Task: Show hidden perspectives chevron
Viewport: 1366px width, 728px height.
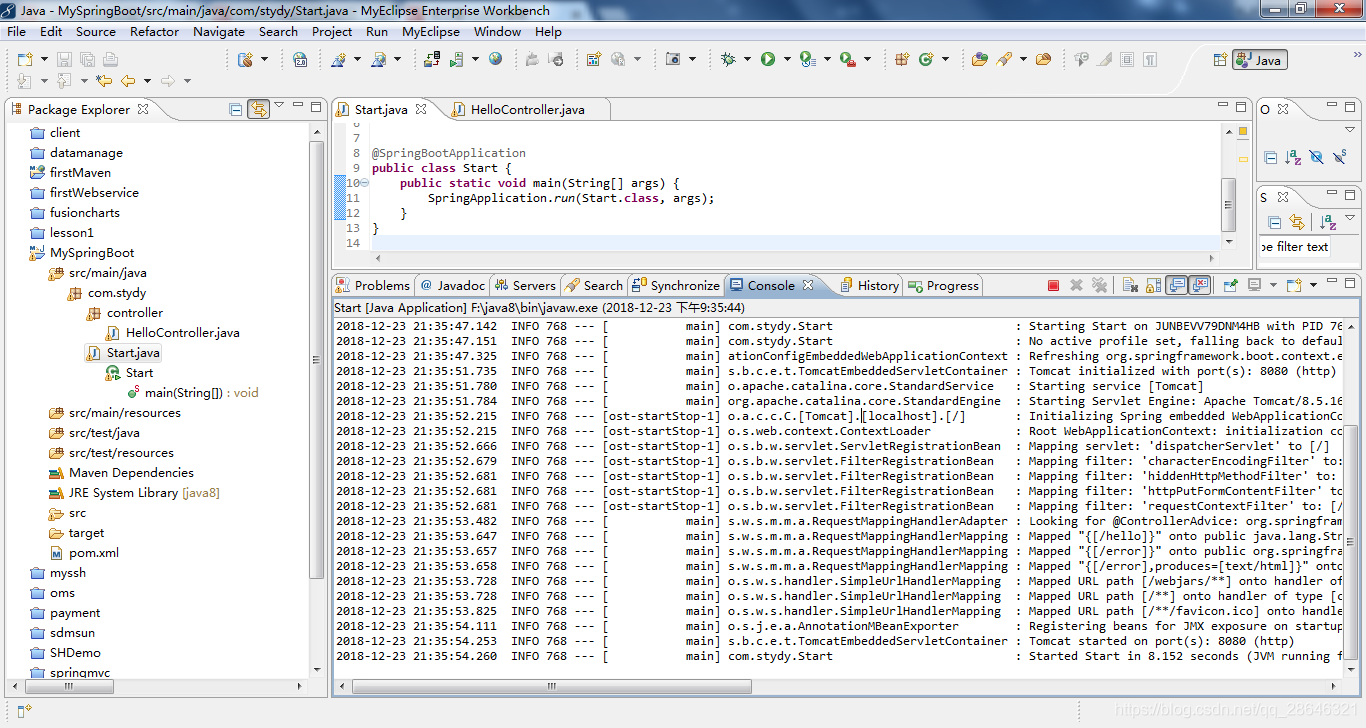Action: click(1357, 55)
